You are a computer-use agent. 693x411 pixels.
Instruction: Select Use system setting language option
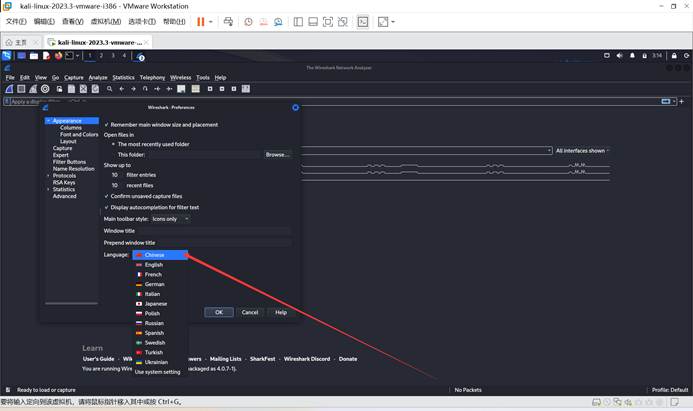point(161,372)
